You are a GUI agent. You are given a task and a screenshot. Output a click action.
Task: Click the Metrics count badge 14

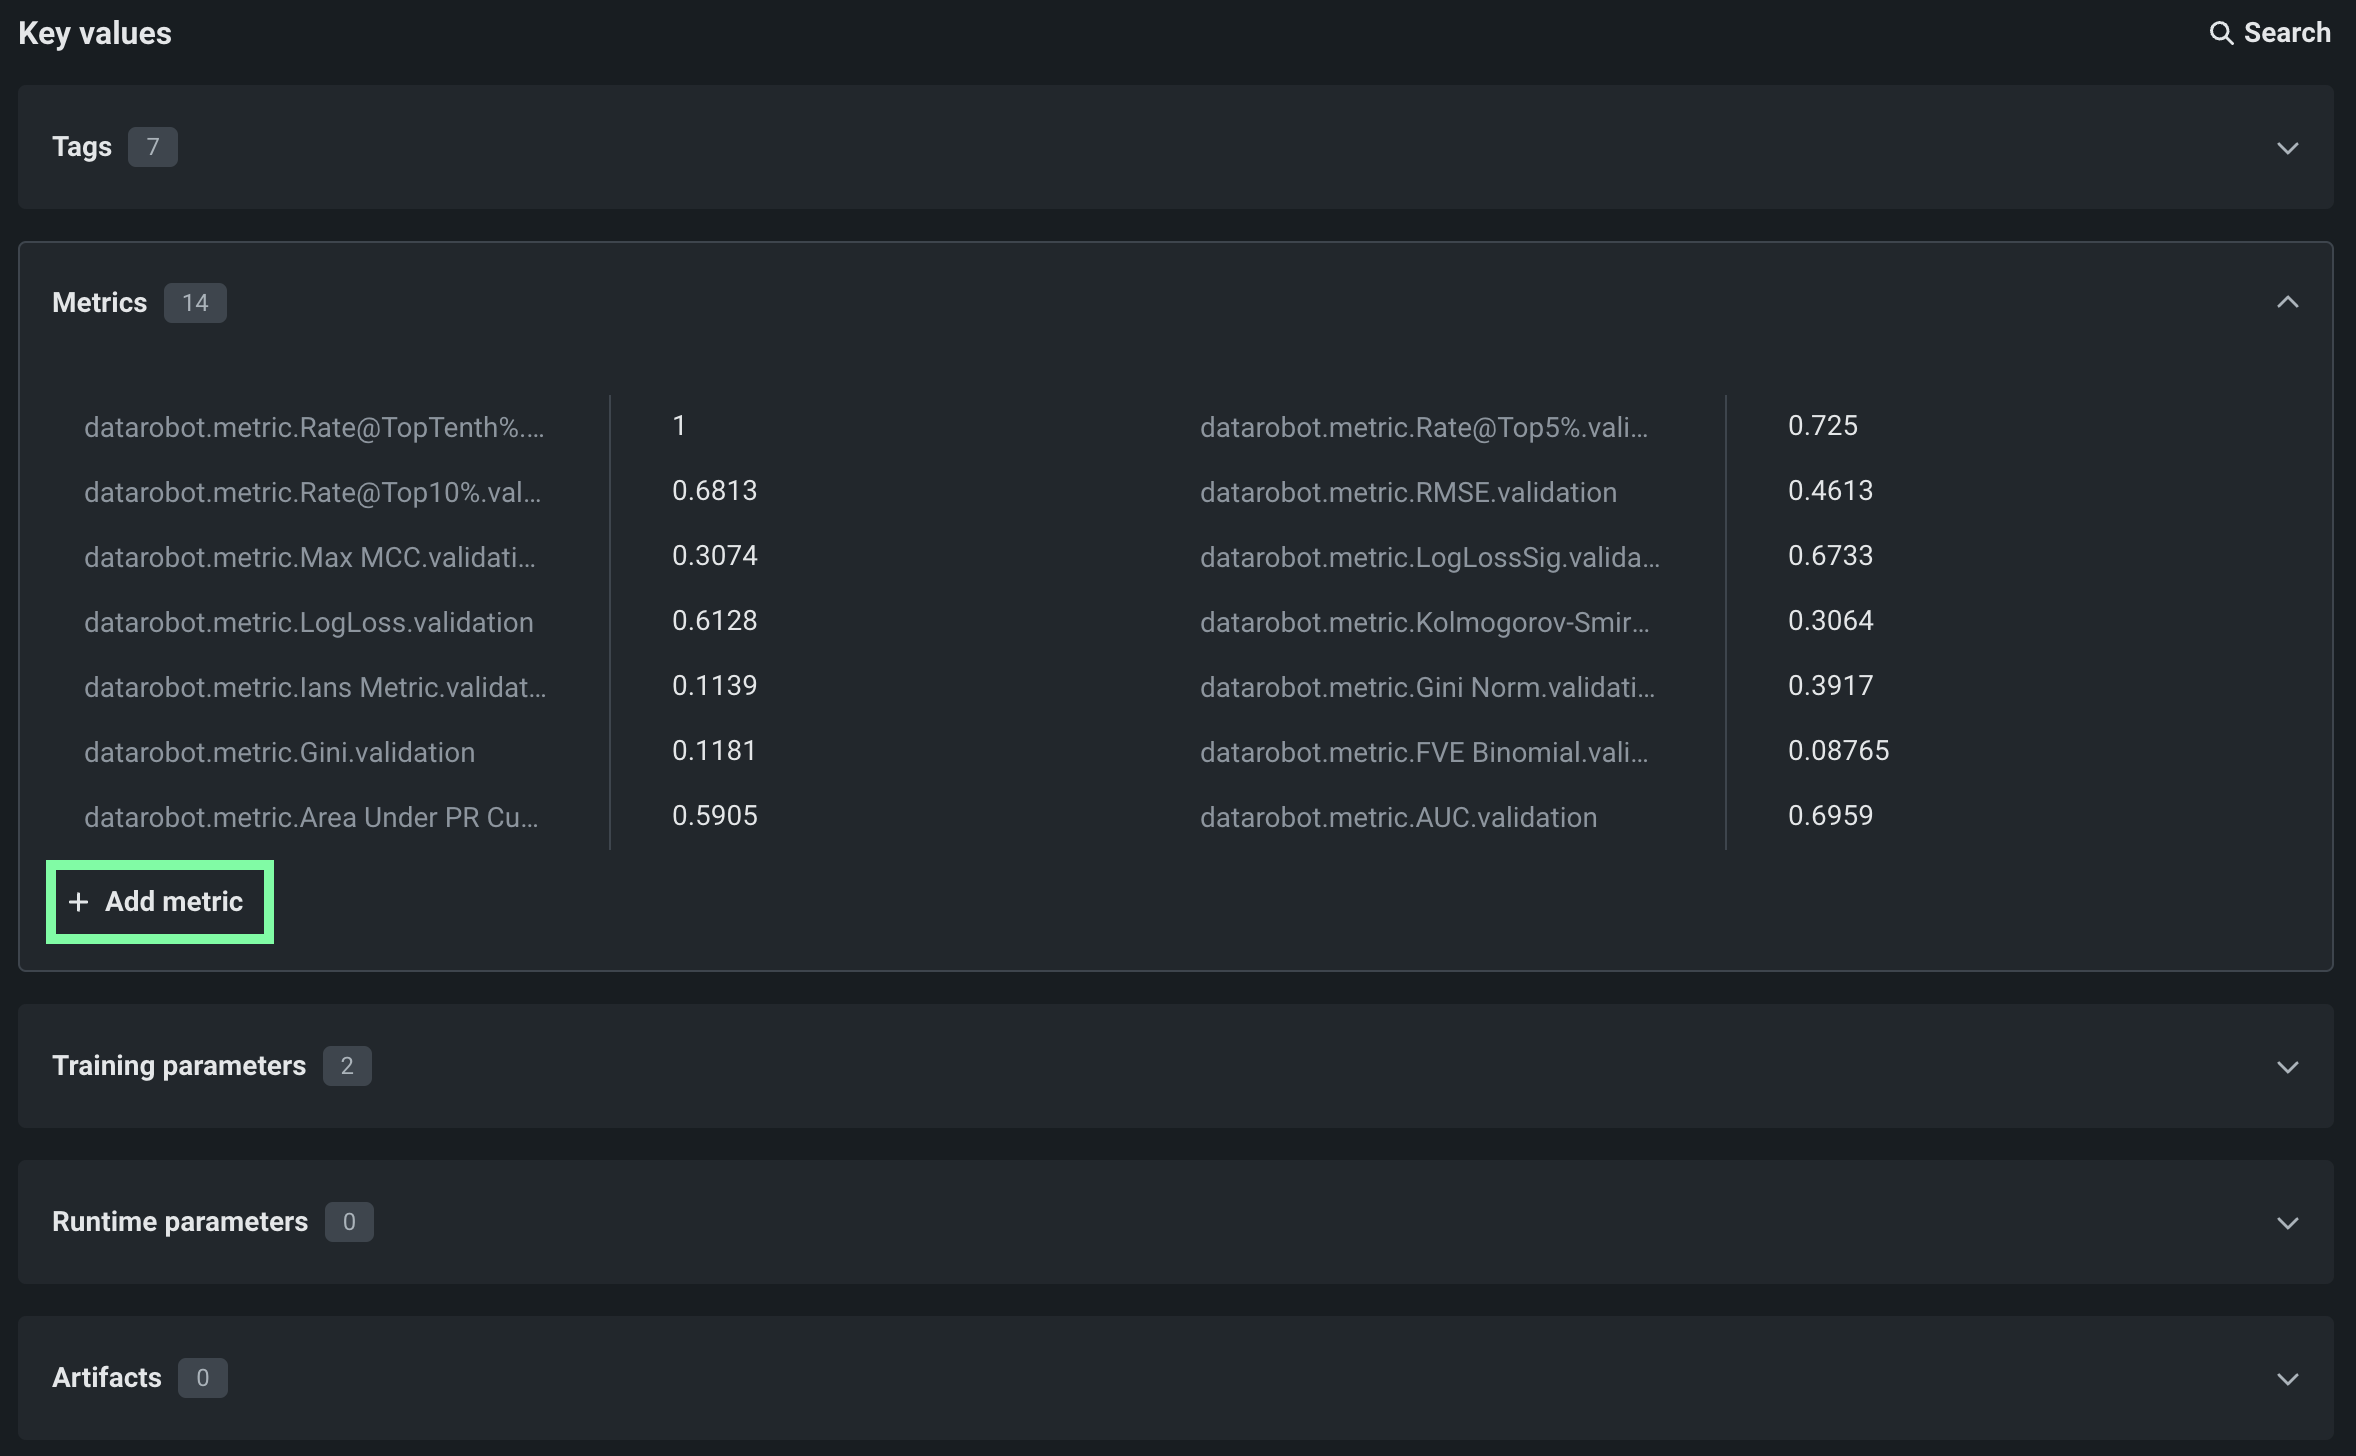195,303
